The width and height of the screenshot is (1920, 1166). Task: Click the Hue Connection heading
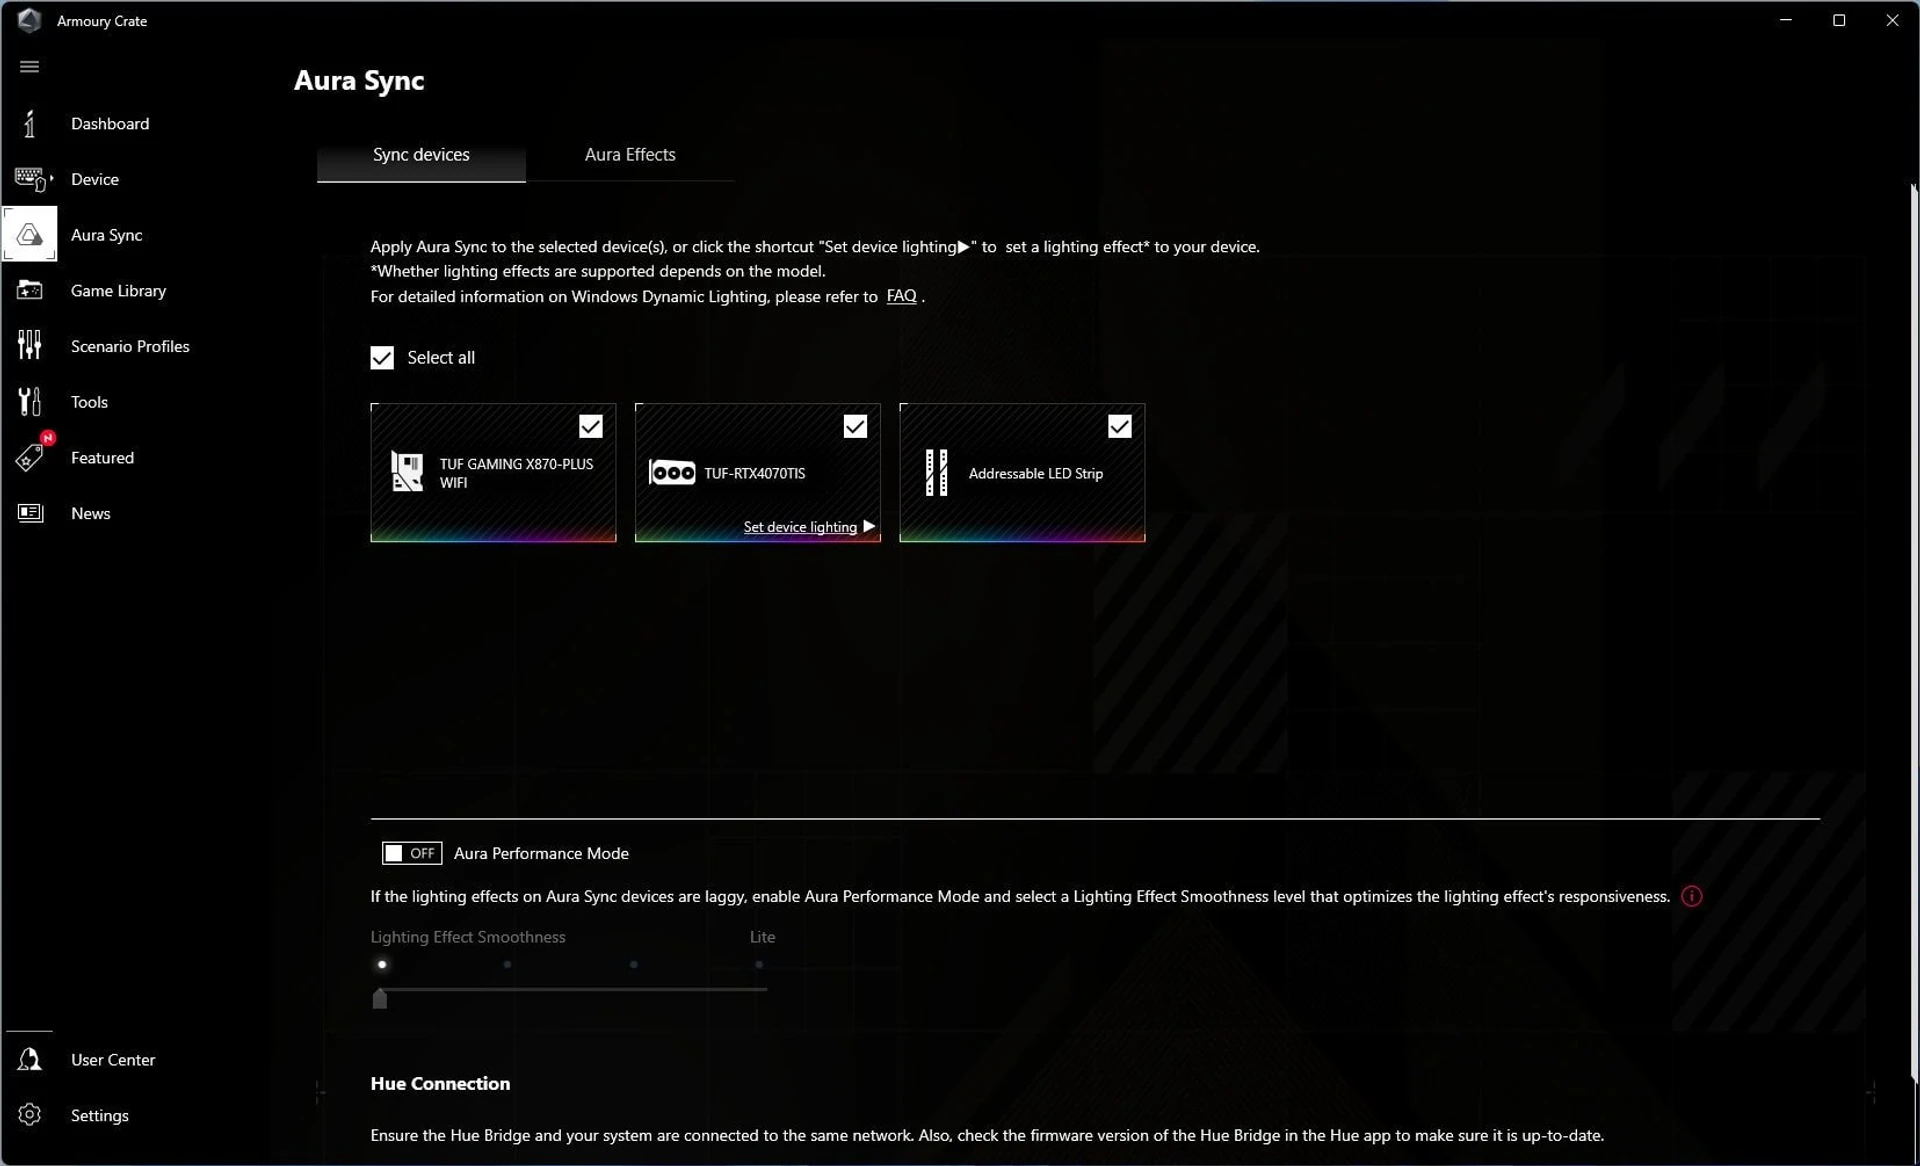pos(440,1083)
